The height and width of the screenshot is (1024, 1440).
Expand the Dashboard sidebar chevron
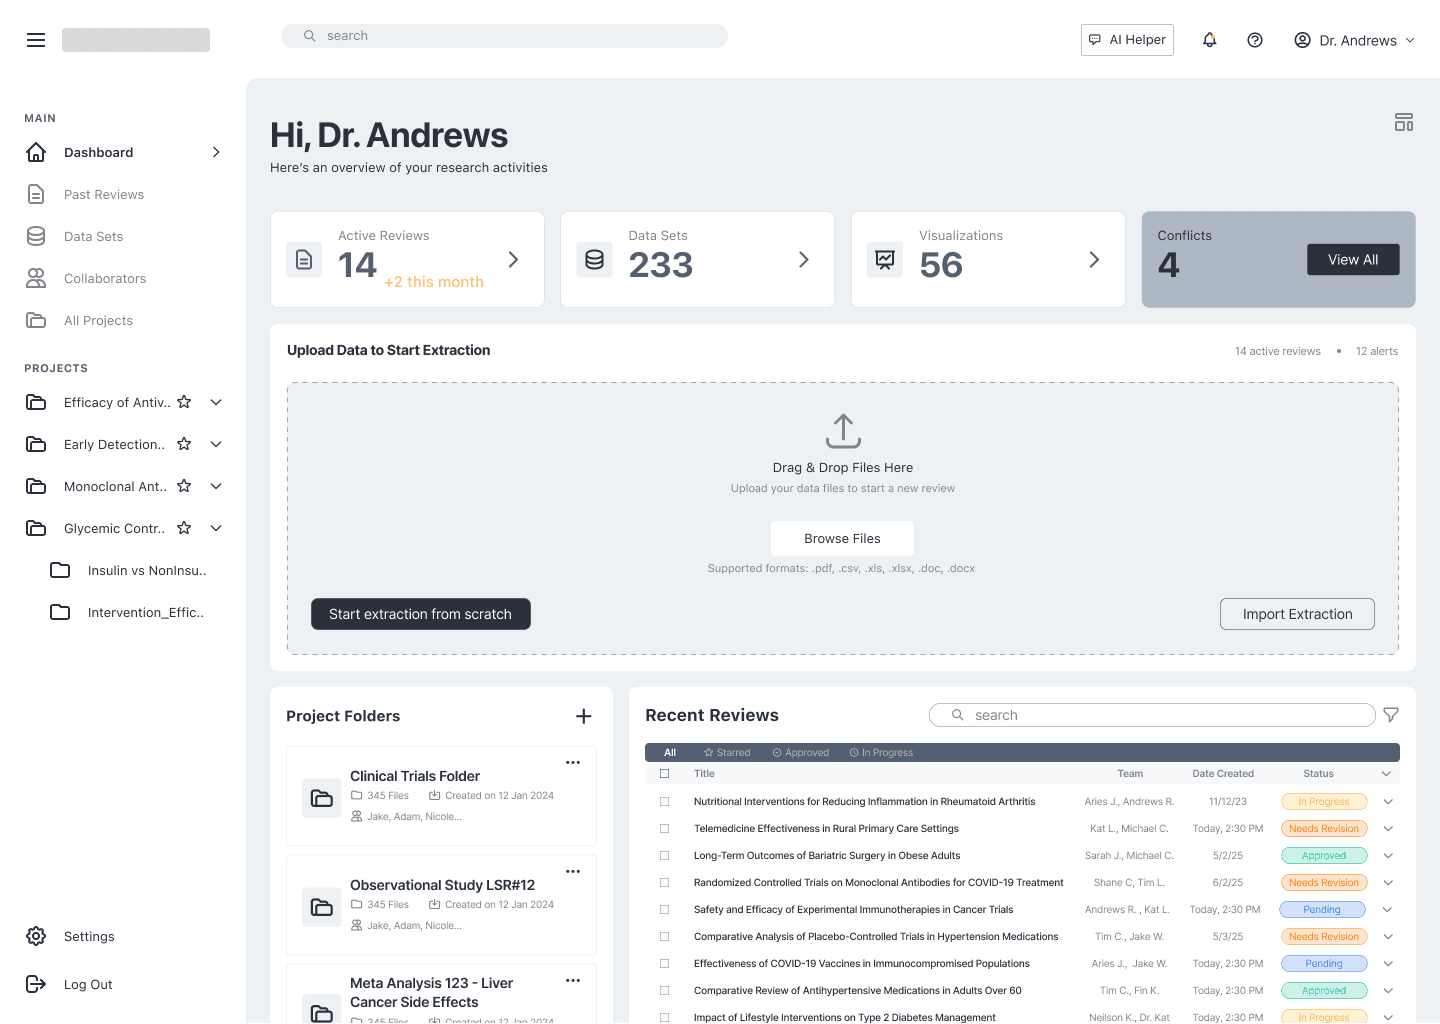tap(216, 152)
